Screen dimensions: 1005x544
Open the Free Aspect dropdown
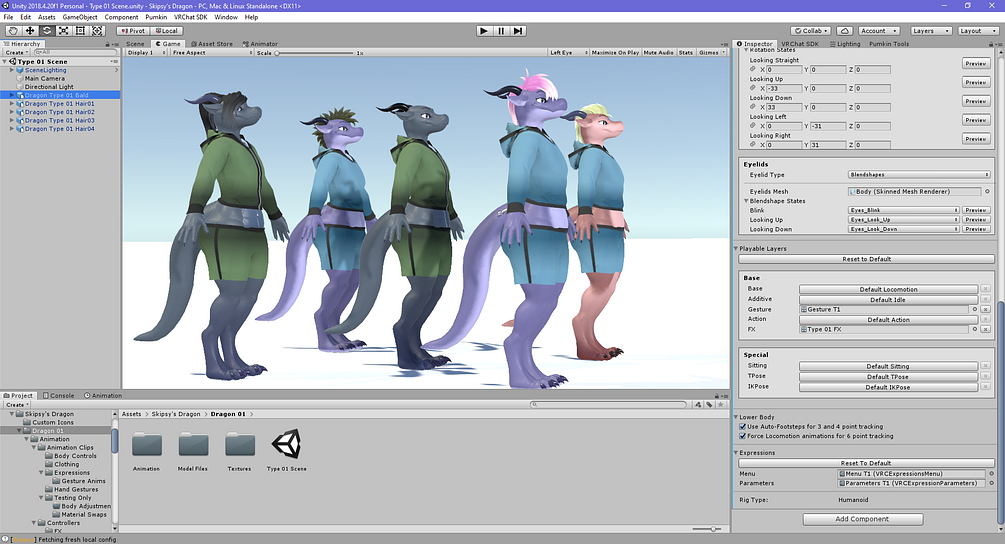click(x=212, y=53)
